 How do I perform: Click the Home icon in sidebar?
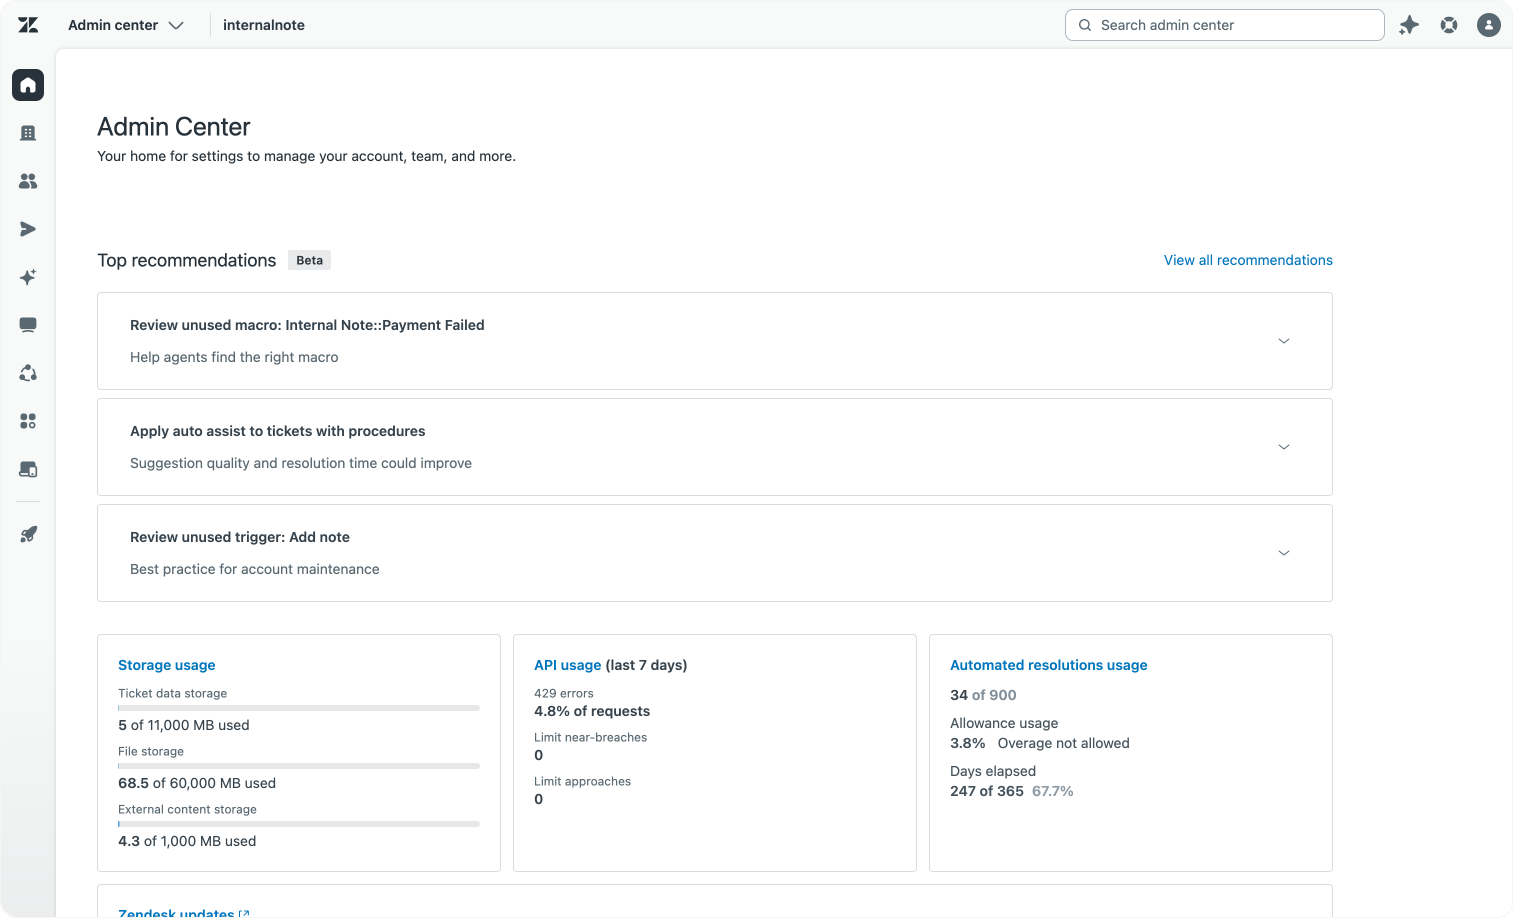(x=28, y=85)
